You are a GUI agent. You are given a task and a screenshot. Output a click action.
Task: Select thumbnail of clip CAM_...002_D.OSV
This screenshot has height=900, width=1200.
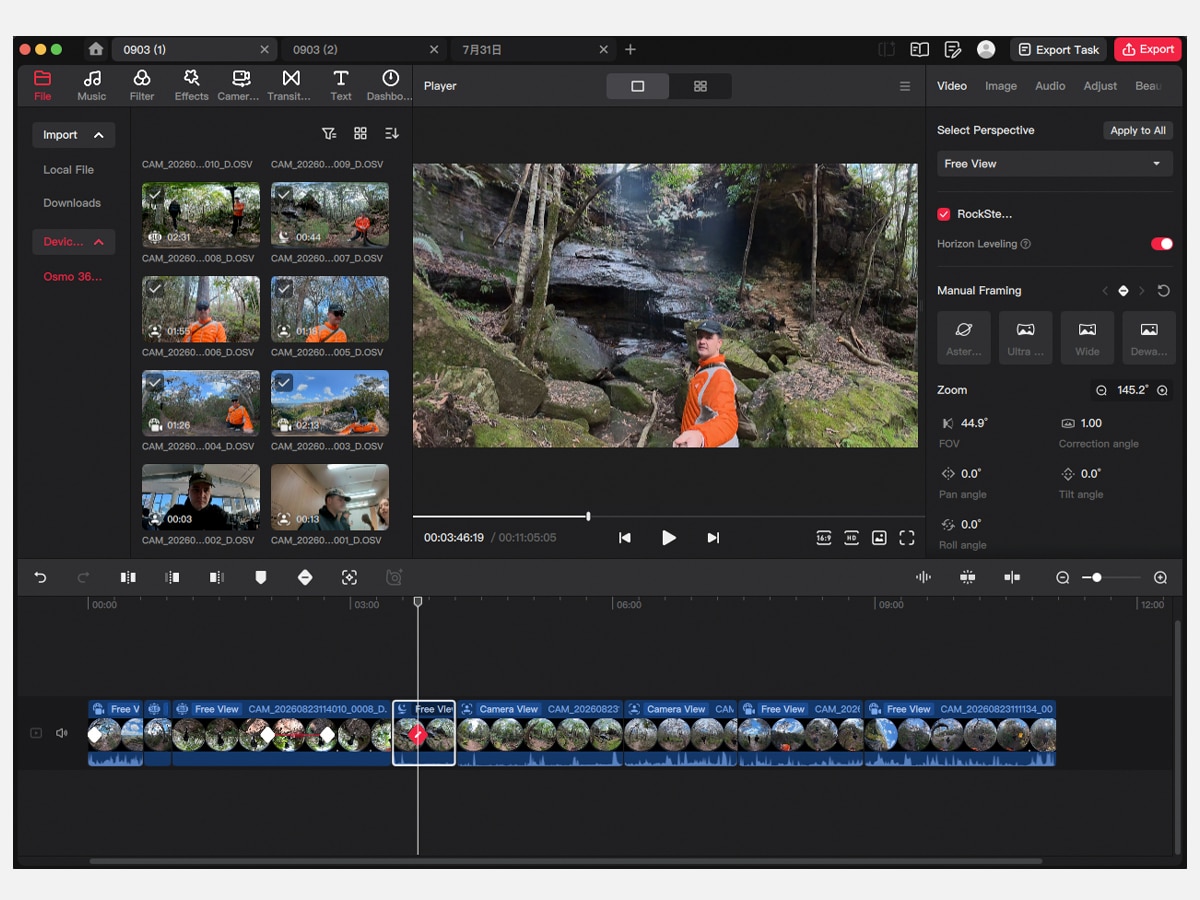201,497
